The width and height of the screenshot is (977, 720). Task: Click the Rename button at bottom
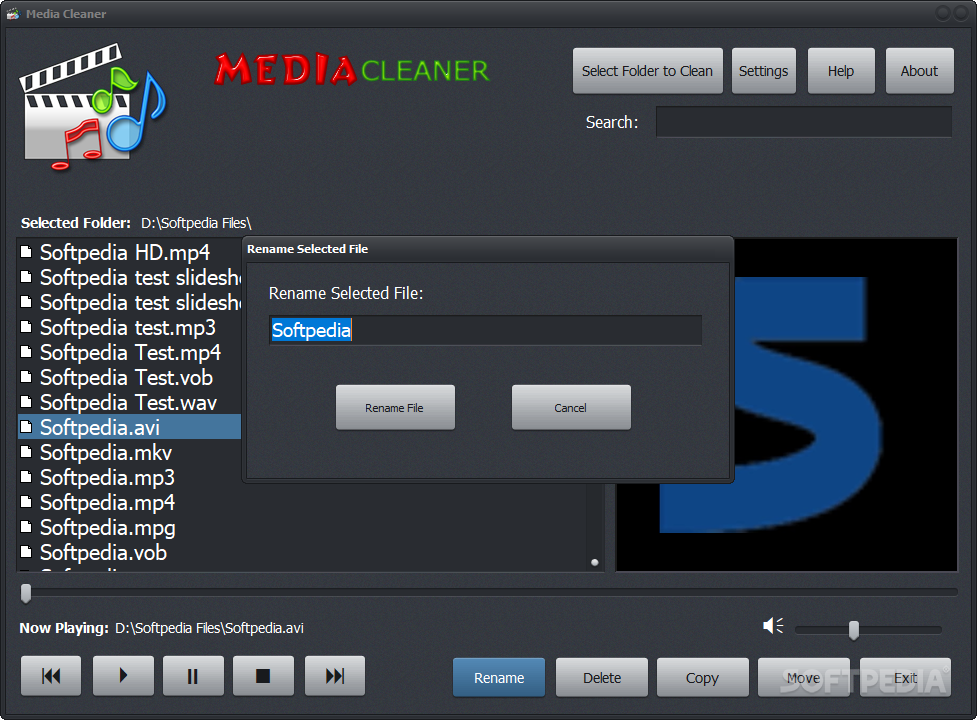[498, 678]
